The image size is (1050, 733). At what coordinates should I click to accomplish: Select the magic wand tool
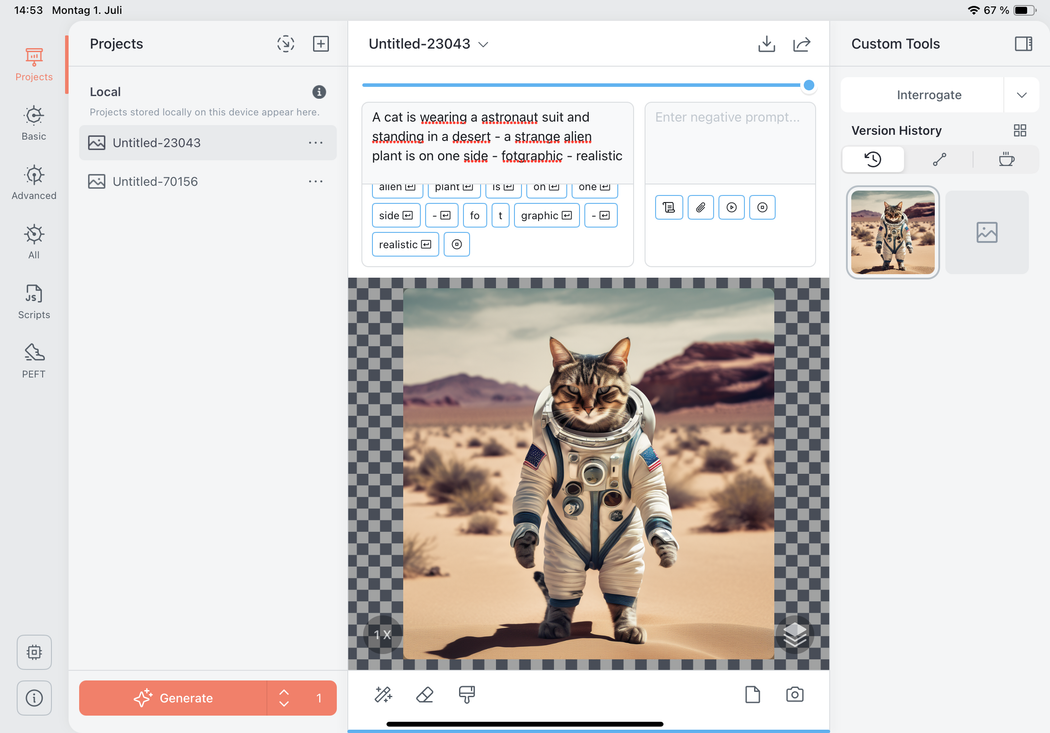[383, 695]
